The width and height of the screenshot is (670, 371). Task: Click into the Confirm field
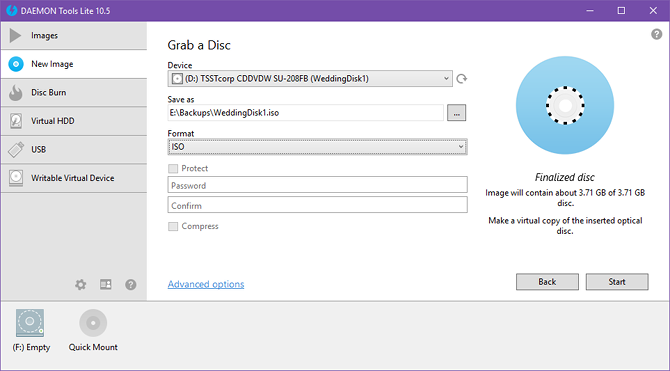[x=317, y=205]
